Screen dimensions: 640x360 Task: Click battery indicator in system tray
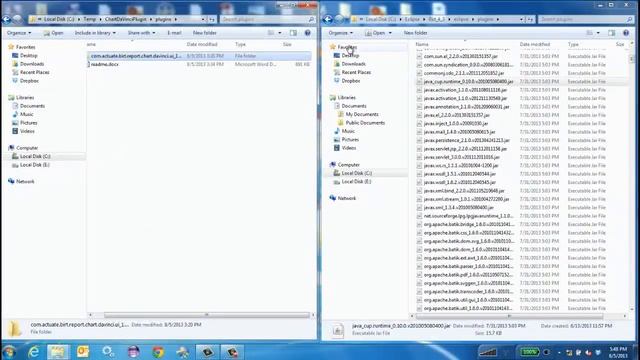point(529,351)
